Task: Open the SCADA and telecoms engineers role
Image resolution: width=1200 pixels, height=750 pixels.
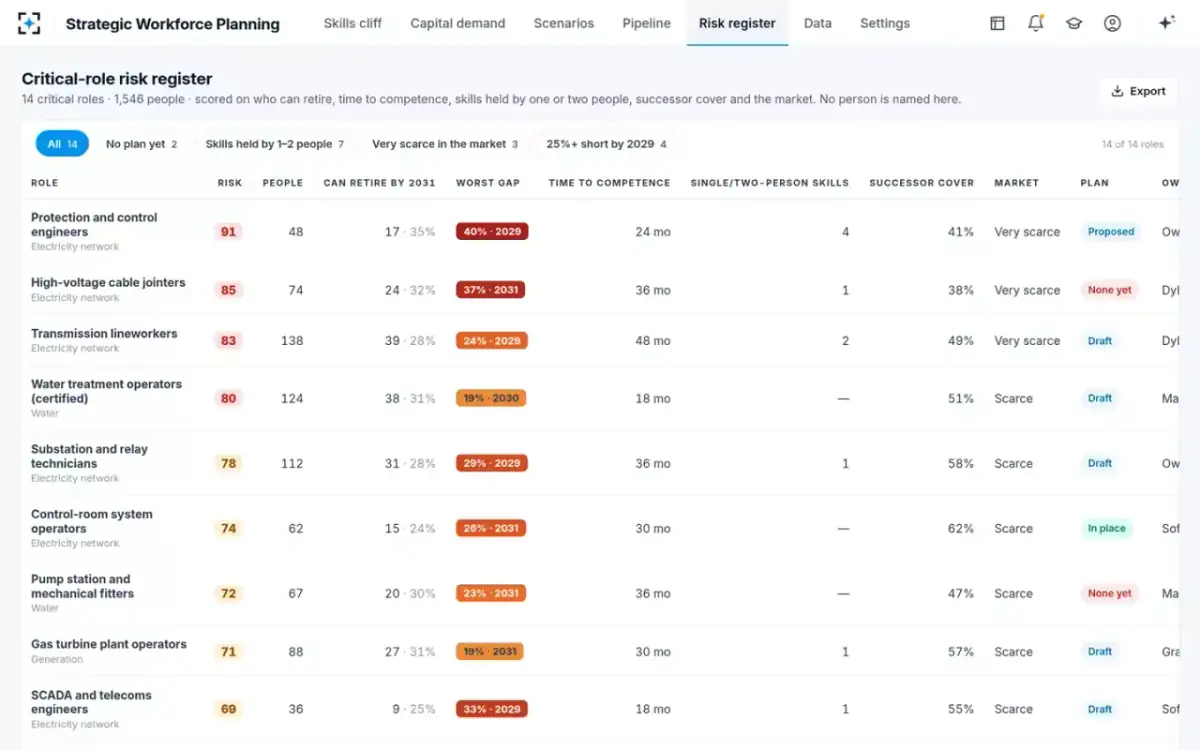Action: click(91, 702)
